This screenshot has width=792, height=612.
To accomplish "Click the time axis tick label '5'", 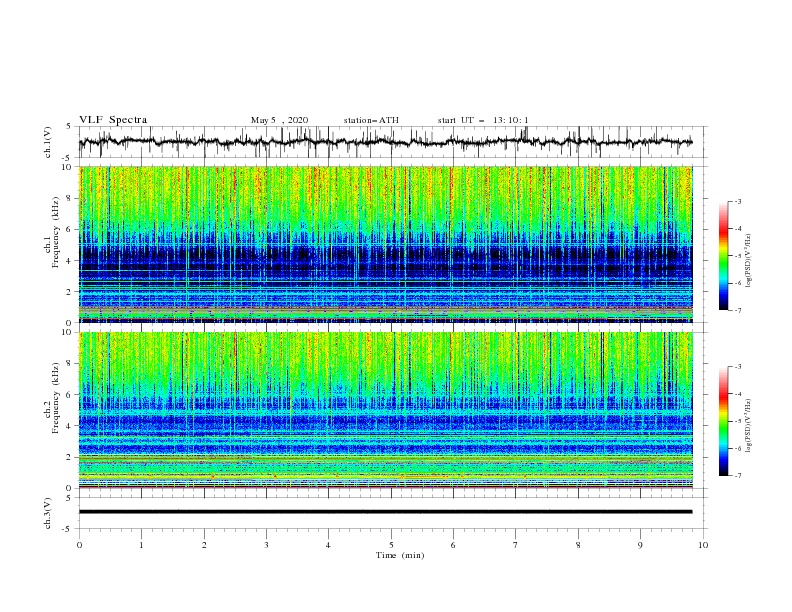I will point(391,545).
